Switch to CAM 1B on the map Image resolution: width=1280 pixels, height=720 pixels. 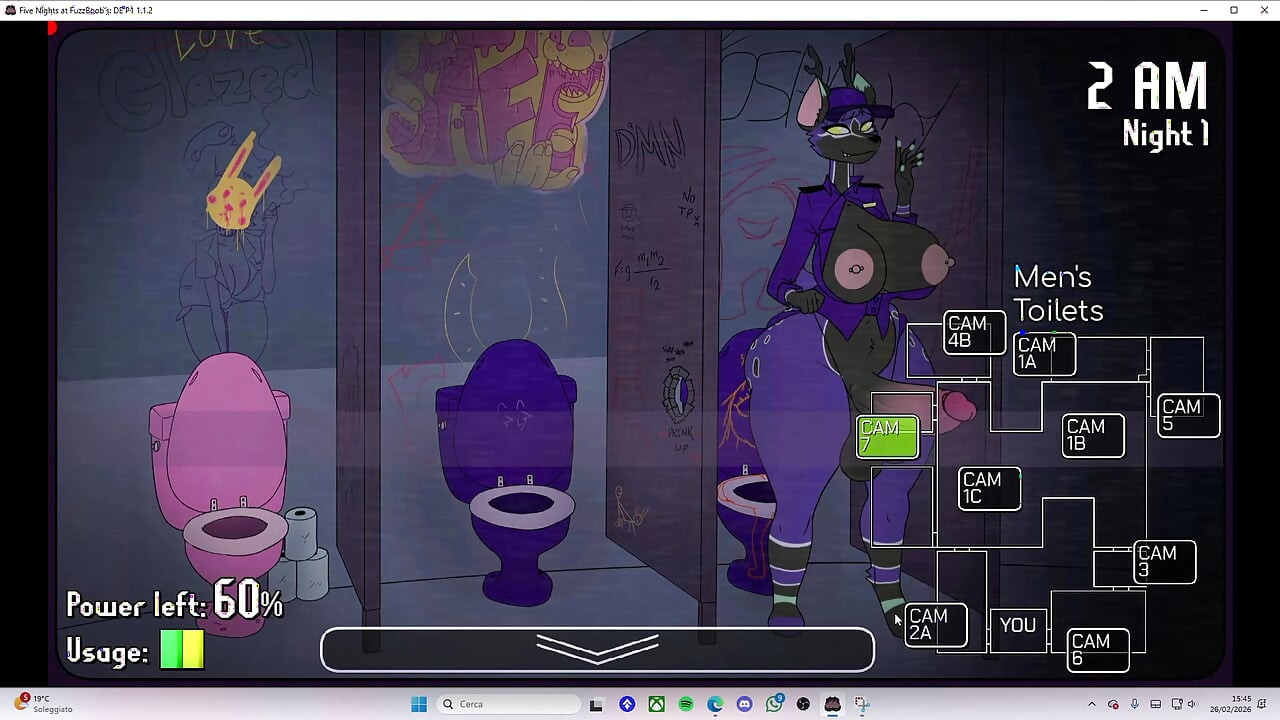(x=1093, y=436)
